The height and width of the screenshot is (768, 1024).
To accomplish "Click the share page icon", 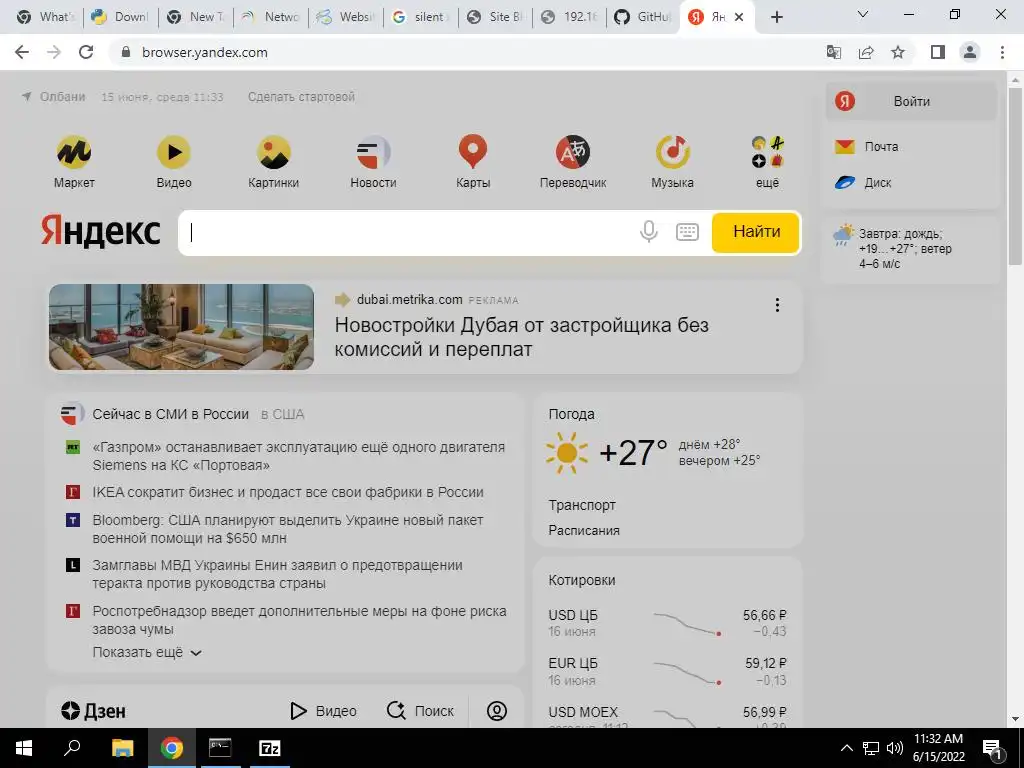I will [x=866, y=52].
